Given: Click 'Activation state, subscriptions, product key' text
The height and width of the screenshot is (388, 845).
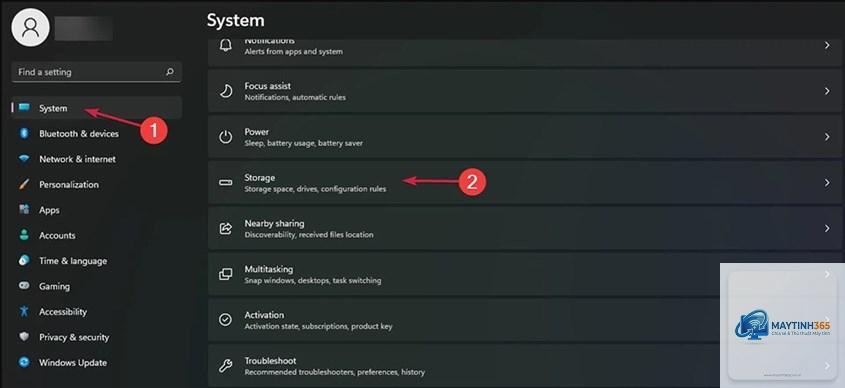Looking at the screenshot, I should pyautogui.click(x=318, y=327).
